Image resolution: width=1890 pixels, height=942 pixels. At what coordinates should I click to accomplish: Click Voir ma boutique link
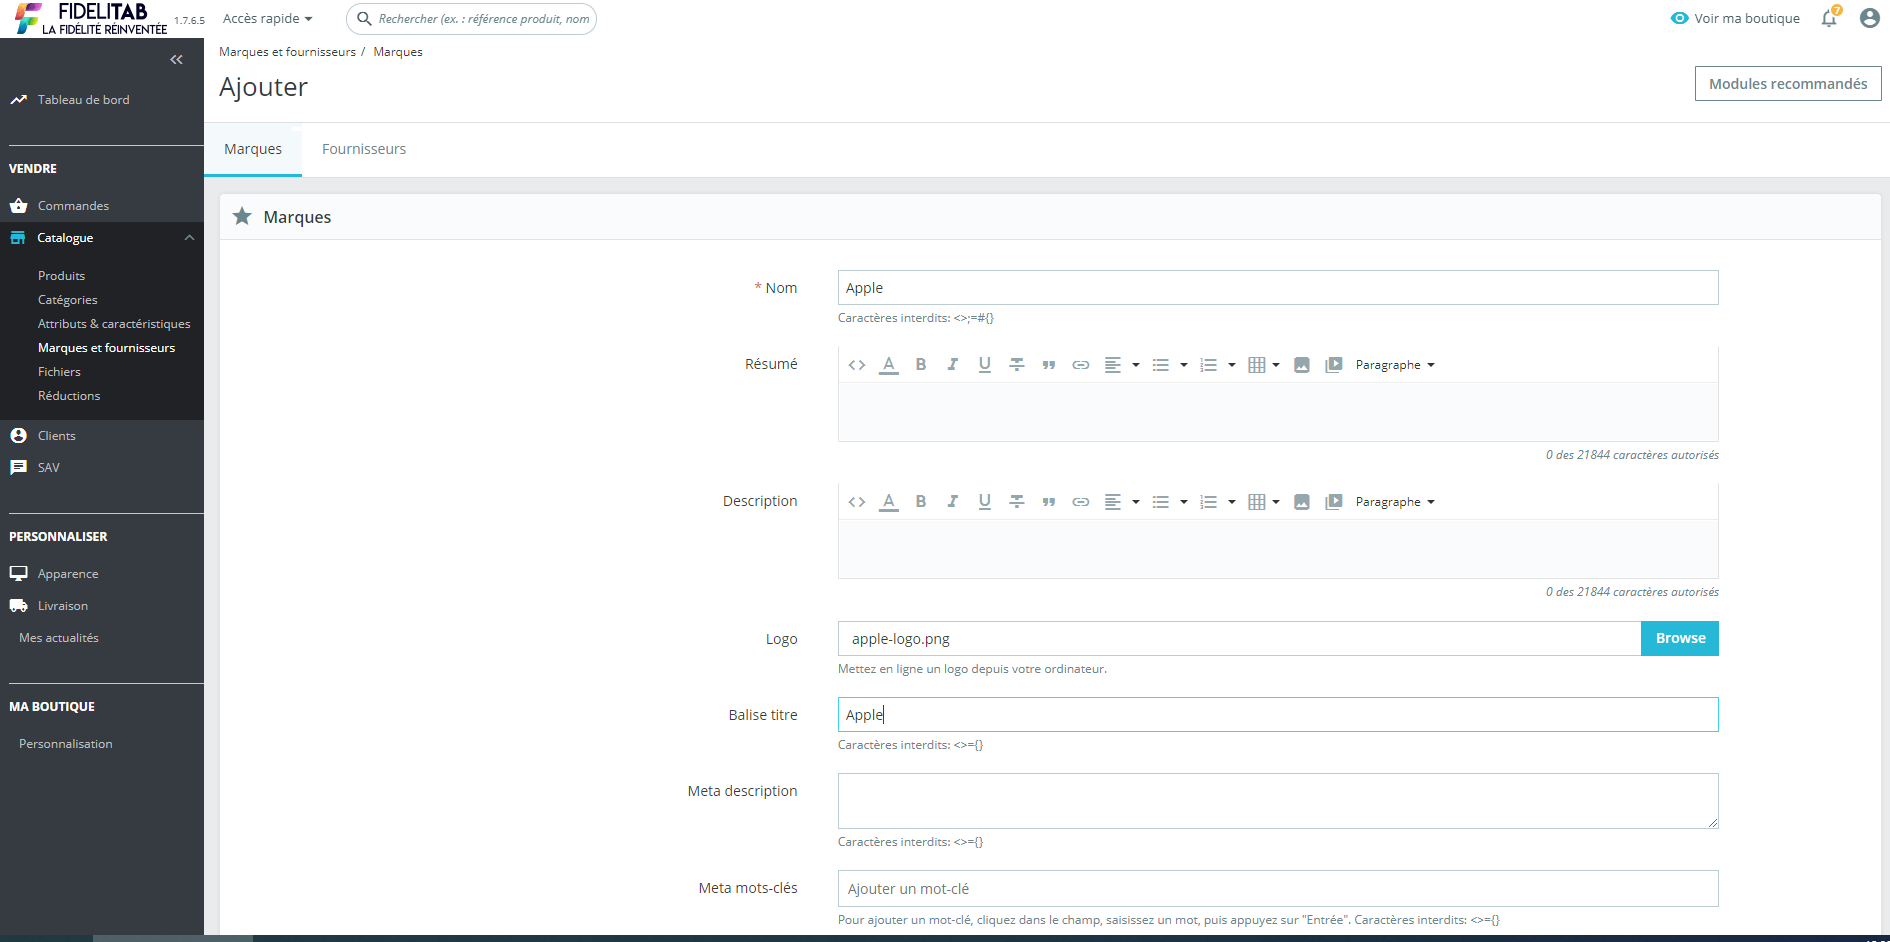[x=1736, y=18]
